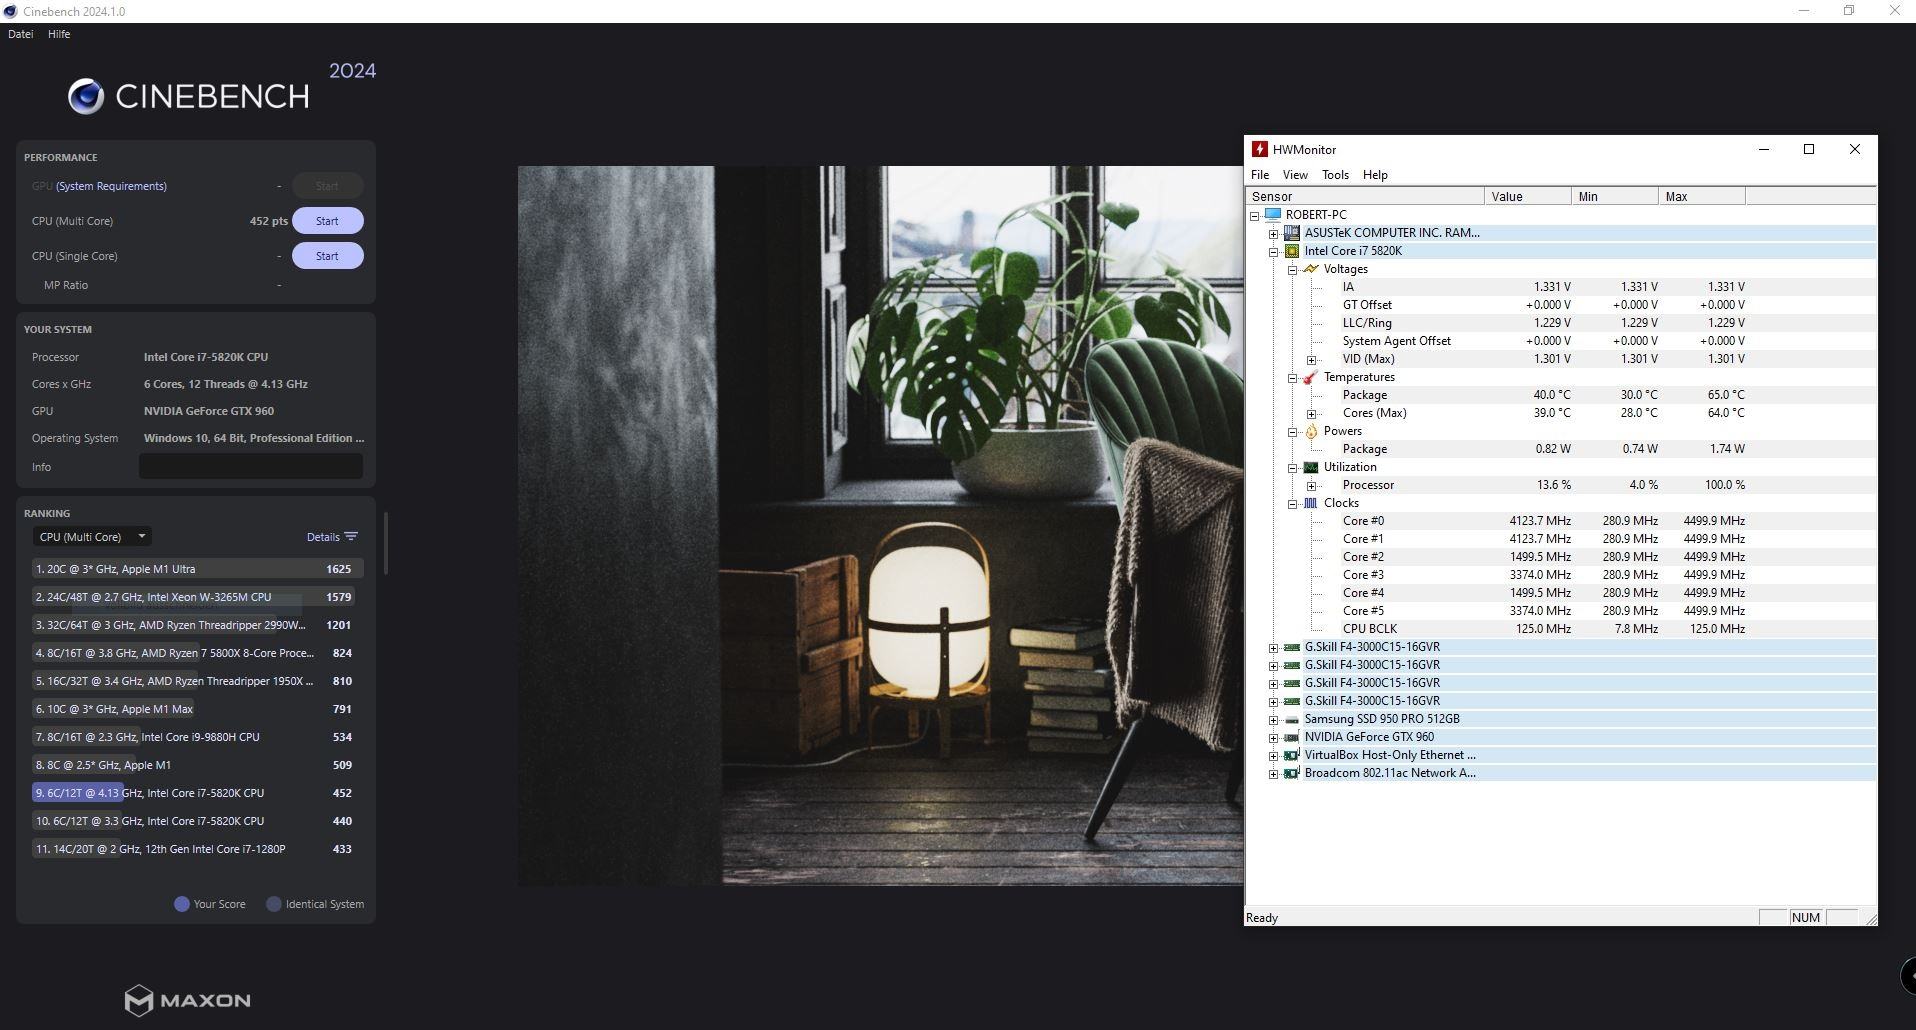Select the 6C/12T @ 3.3 GHz i7-5820K entry
This screenshot has height=1030, width=1916.
coord(197,821)
